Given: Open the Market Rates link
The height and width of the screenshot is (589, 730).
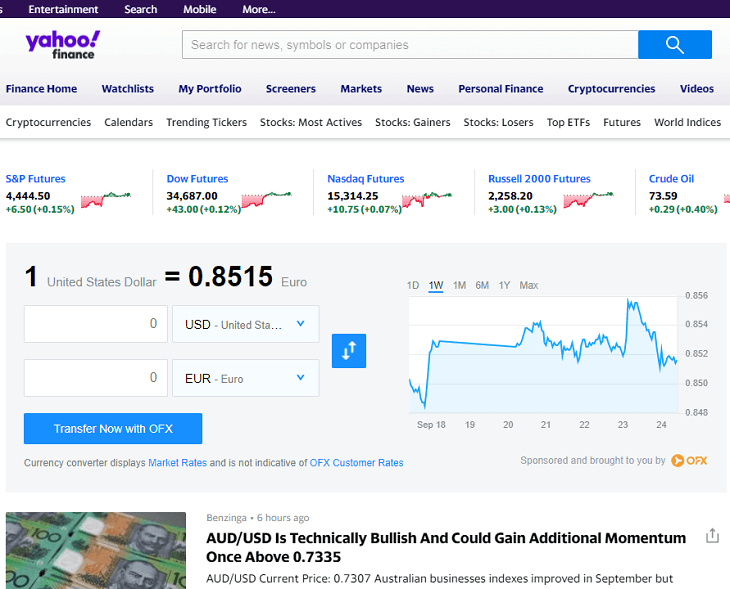Looking at the screenshot, I should pyautogui.click(x=177, y=463).
